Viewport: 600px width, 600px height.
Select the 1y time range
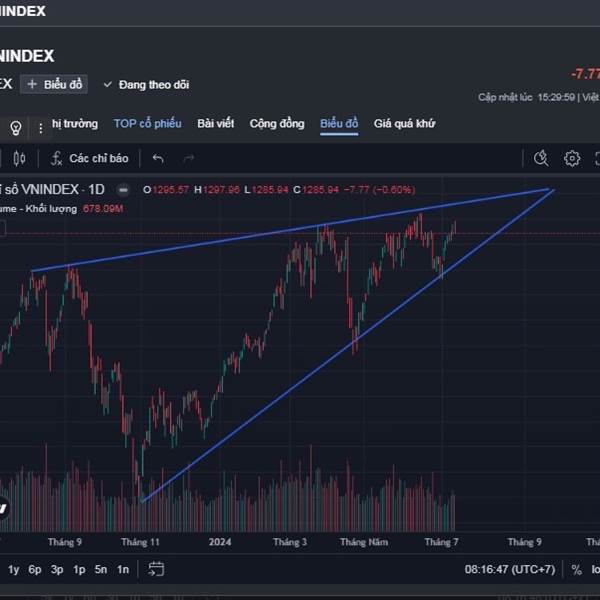pyautogui.click(x=14, y=570)
